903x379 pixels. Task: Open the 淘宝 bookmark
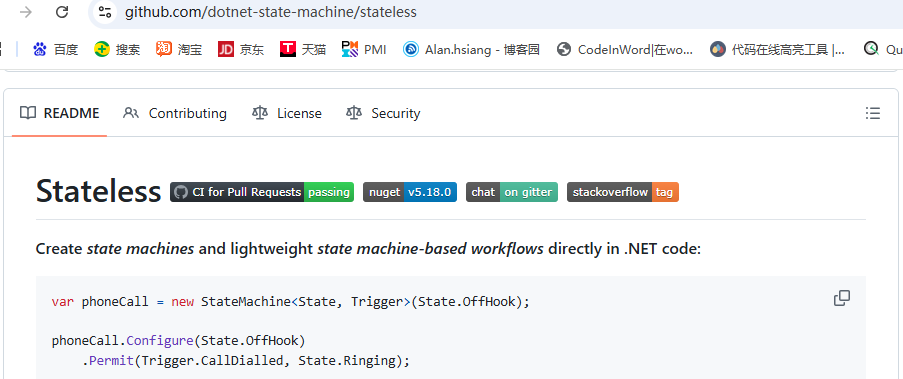tap(179, 50)
